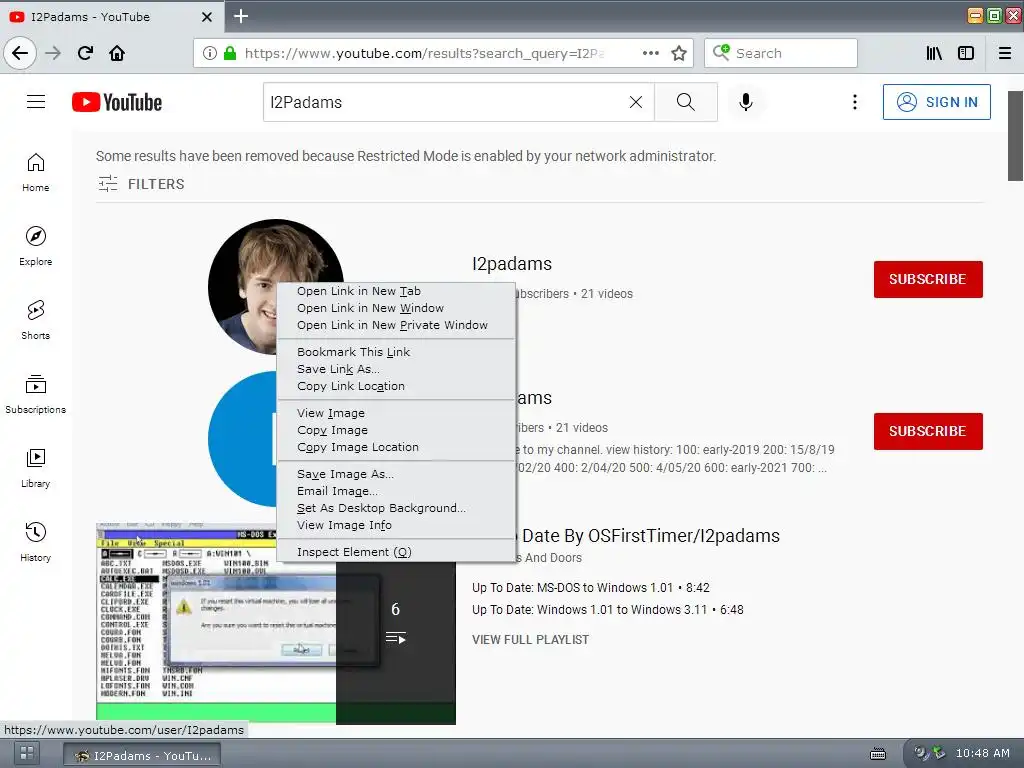Screen dimensions: 1024x768
Task: Click the page vertical scrollbar thumb
Action: 1016,135
